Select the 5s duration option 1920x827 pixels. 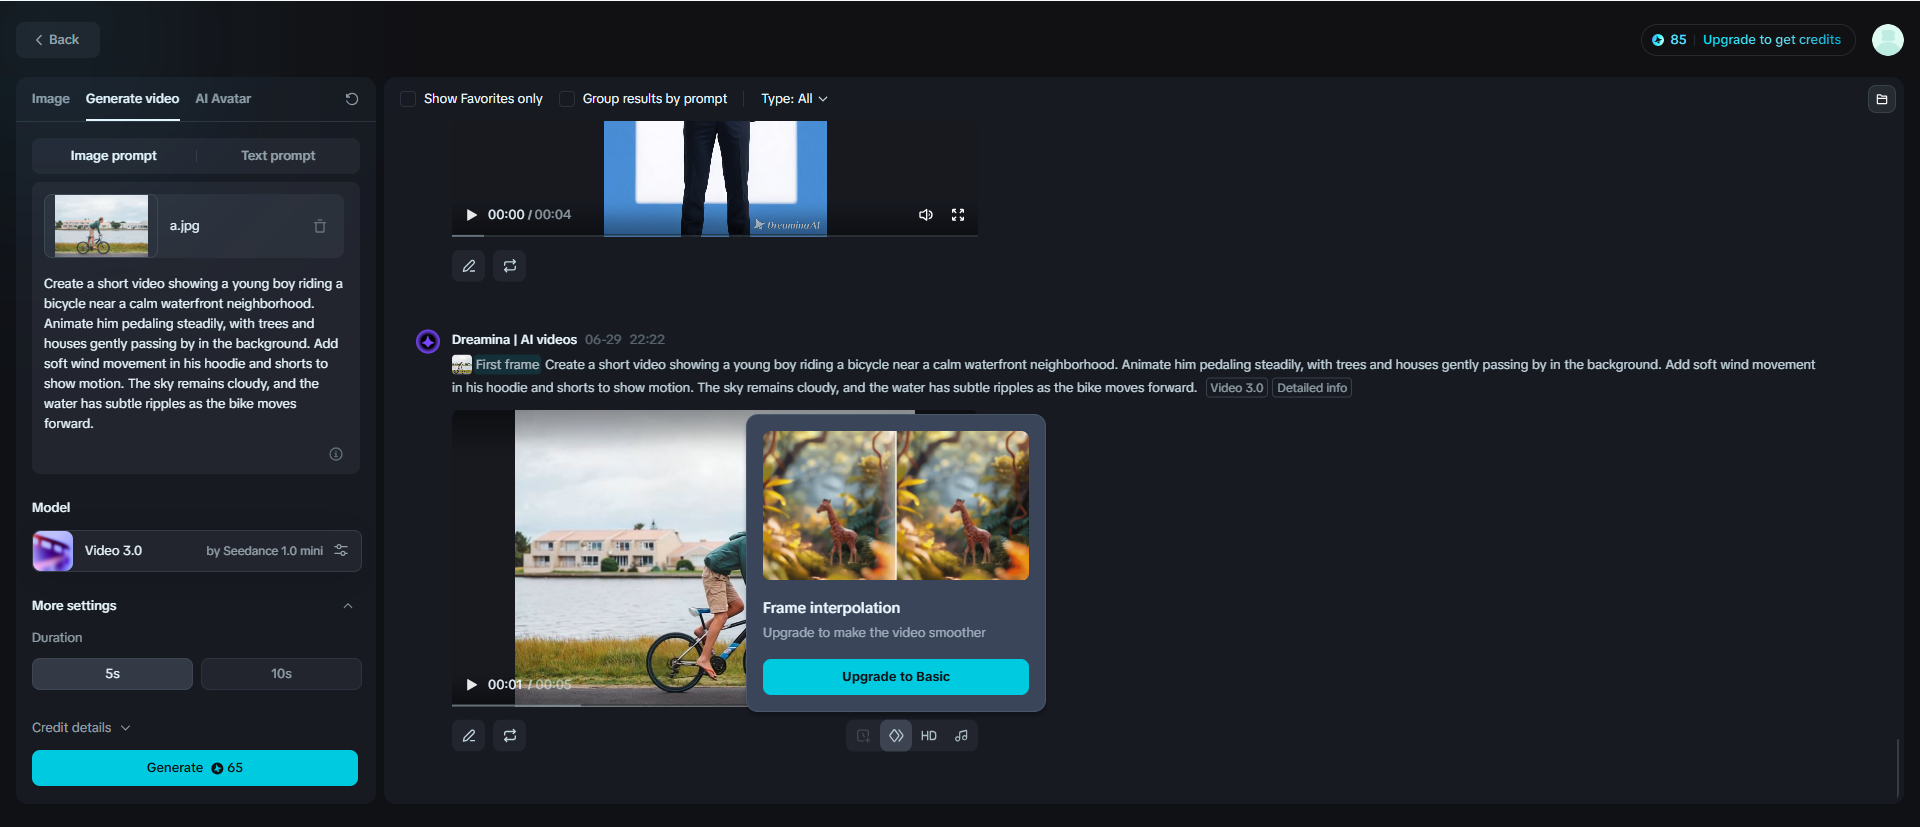click(112, 674)
